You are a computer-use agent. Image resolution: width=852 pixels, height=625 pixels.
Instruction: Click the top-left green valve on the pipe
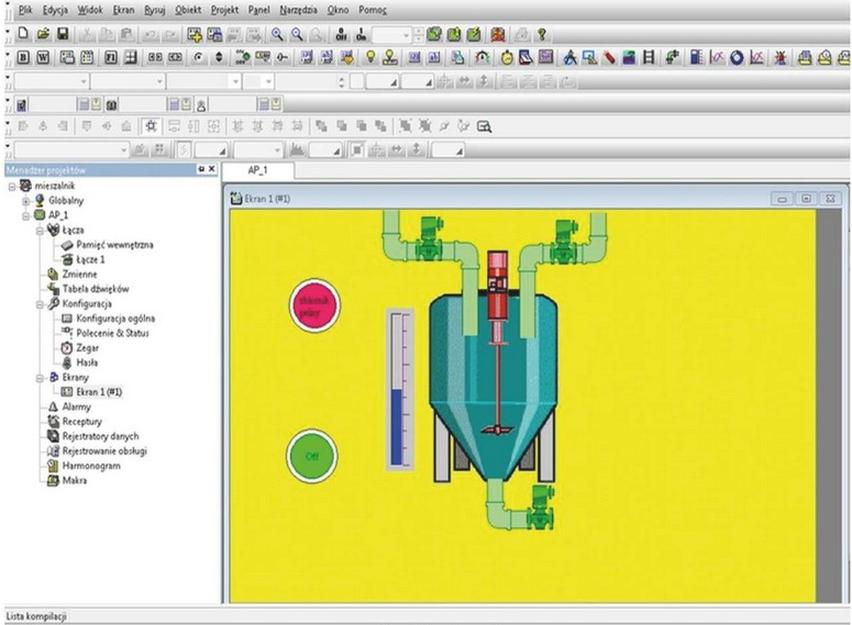430,241
